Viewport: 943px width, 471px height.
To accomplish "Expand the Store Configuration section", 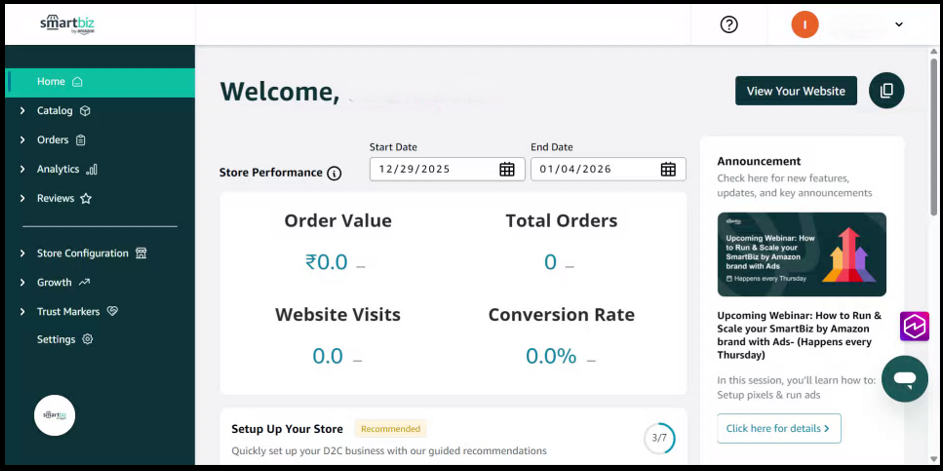I will click(83, 254).
